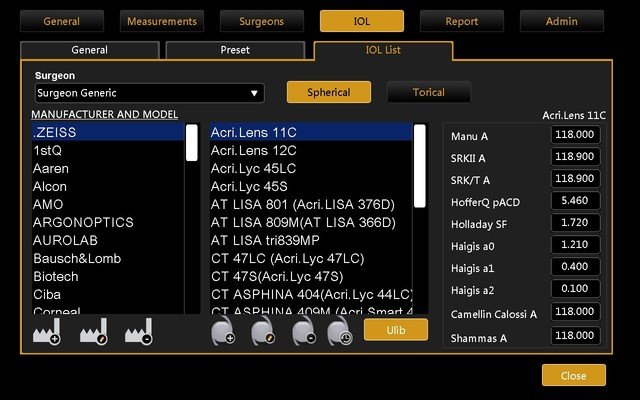Click the delete IOL lens icon
The image size is (640, 400).
coord(304,332)
